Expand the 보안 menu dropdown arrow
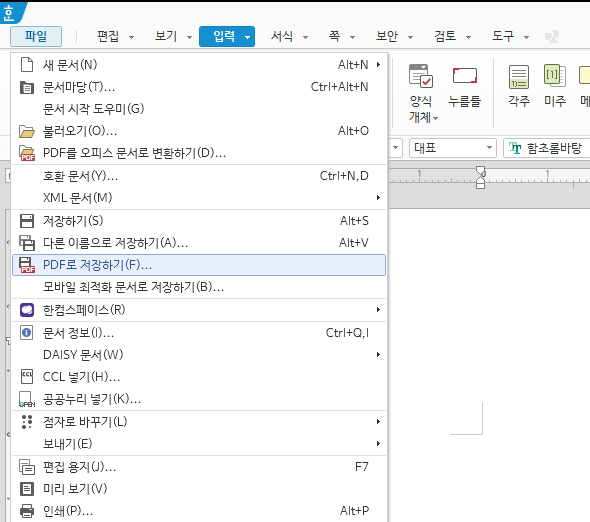This screenshot has width=590, height=522. pos(410,37)
